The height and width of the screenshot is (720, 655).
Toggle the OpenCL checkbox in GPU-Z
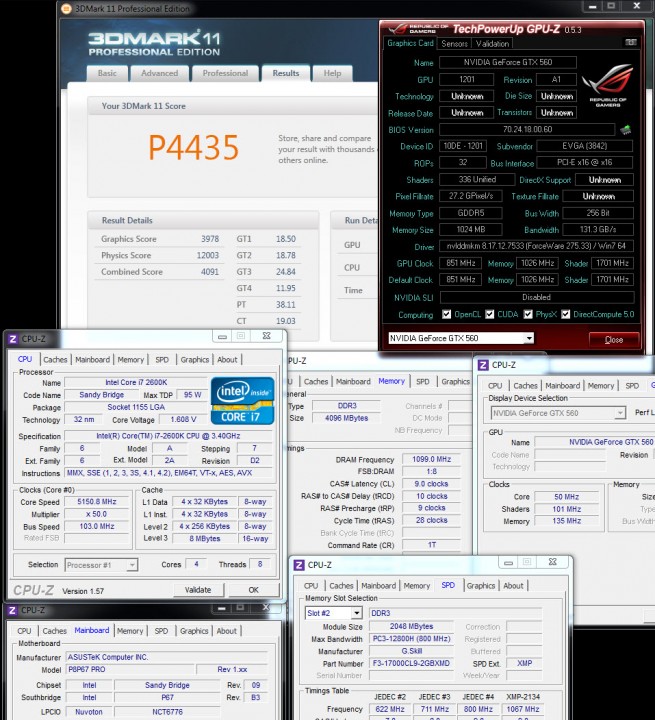[x=446, y=314]
